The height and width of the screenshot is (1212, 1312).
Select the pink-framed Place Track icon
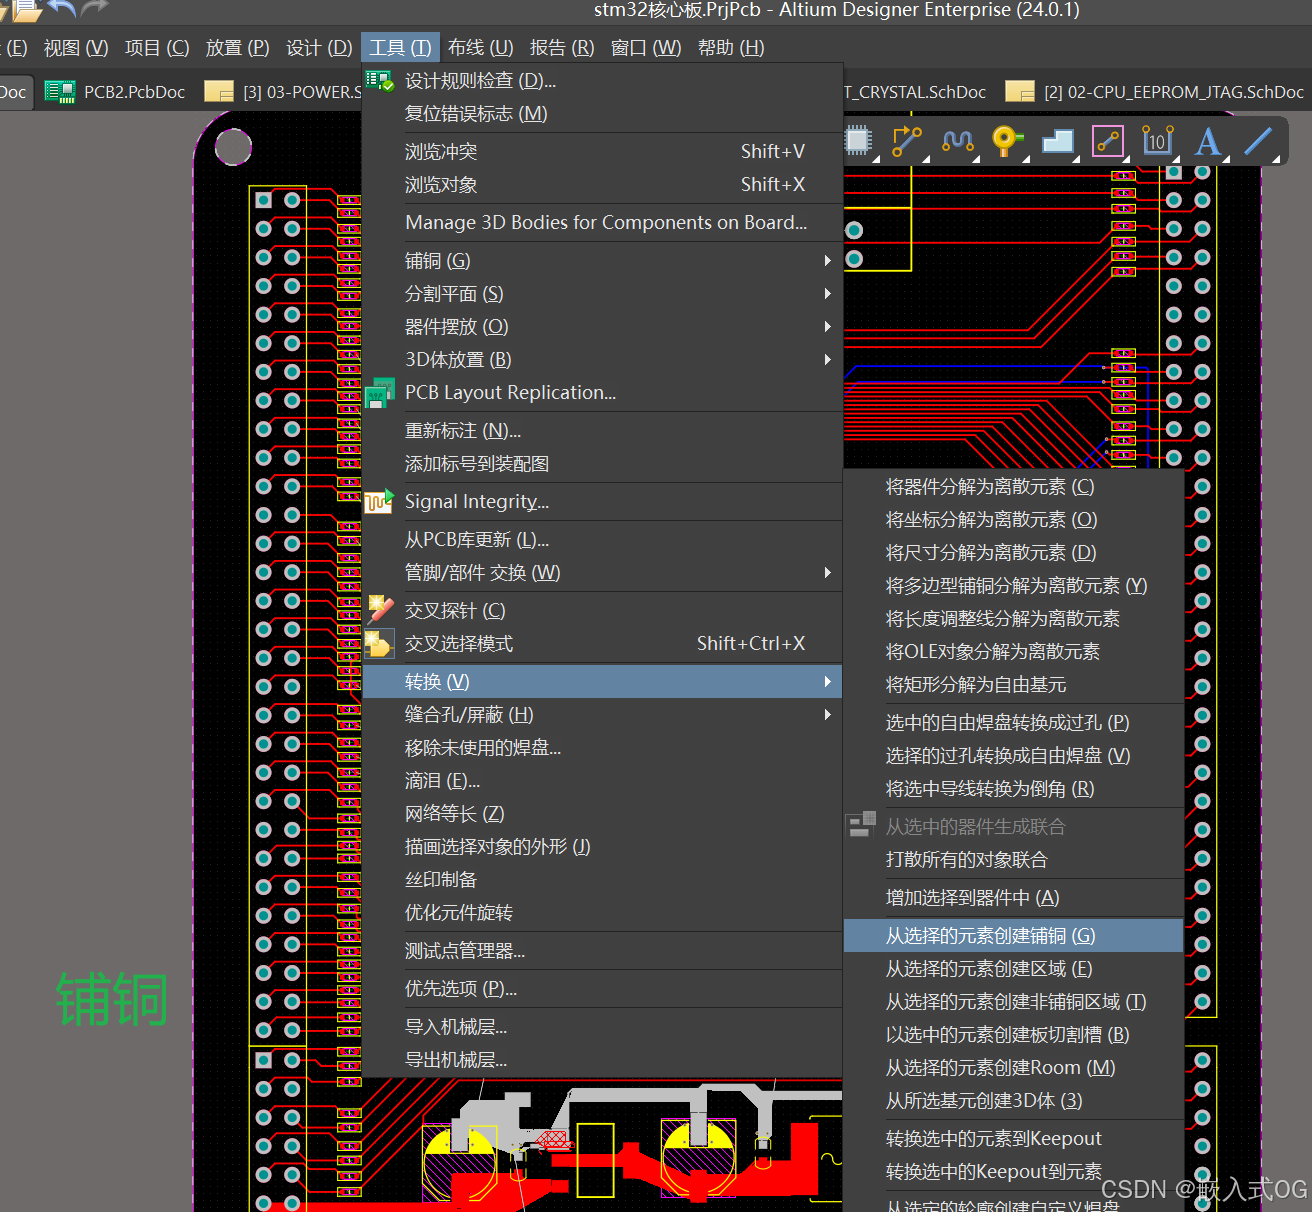[x=1107, y=141]
